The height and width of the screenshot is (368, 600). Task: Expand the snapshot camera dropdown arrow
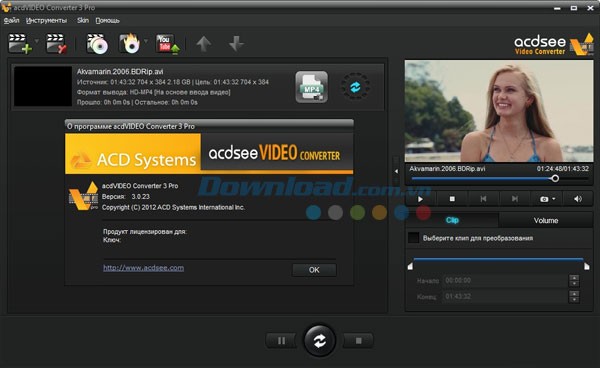(x=554, y=199)
